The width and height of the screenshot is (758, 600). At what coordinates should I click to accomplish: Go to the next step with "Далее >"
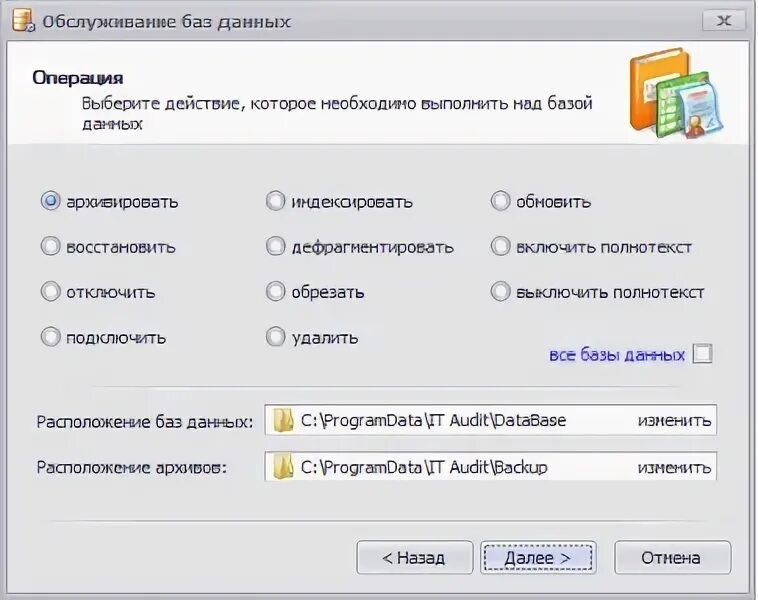[x=538, y=558]
